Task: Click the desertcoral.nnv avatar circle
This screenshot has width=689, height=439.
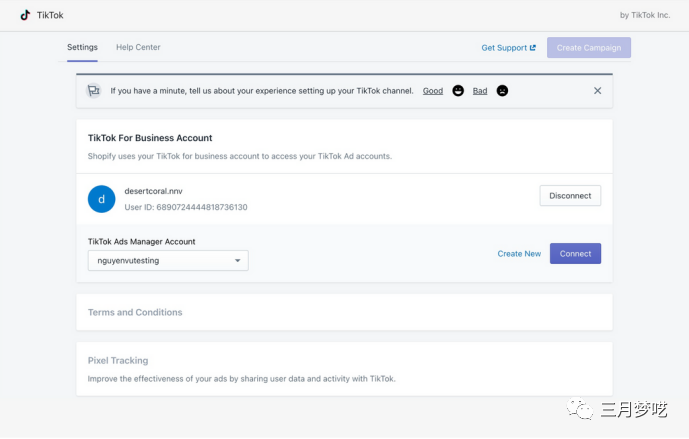Action: [x=101, y=199]
